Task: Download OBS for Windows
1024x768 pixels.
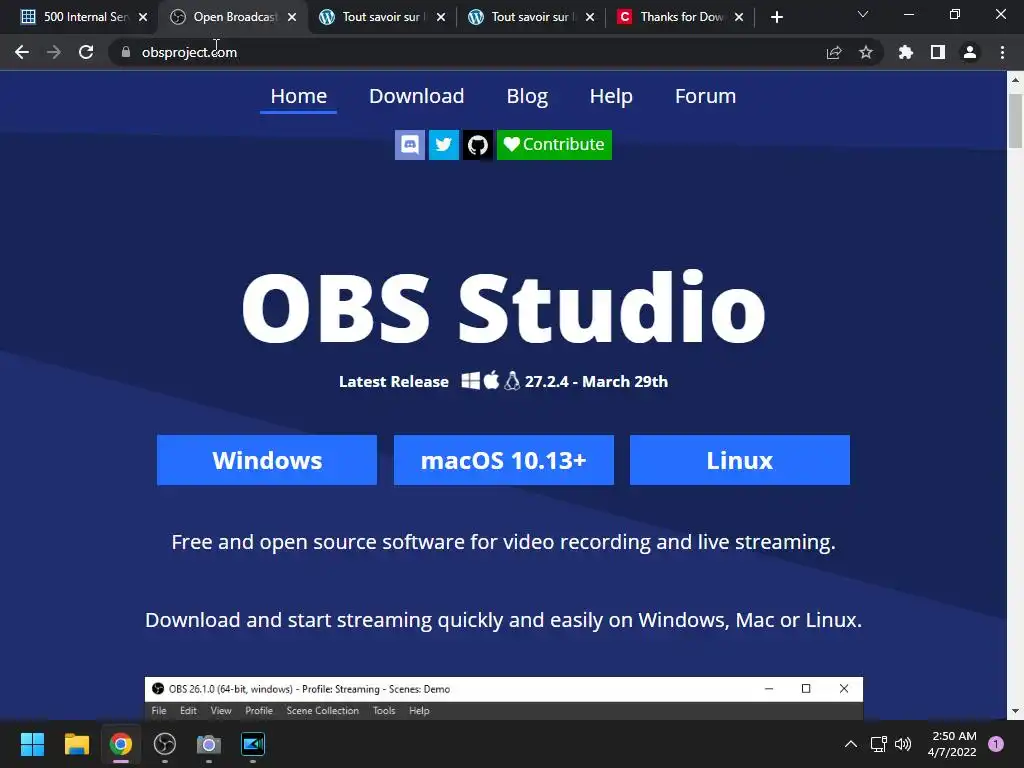Action: 266,460
